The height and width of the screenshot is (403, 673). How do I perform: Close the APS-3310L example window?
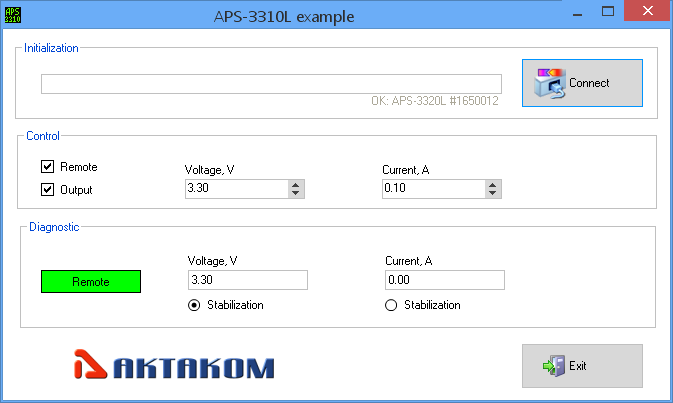coord(648,11)
